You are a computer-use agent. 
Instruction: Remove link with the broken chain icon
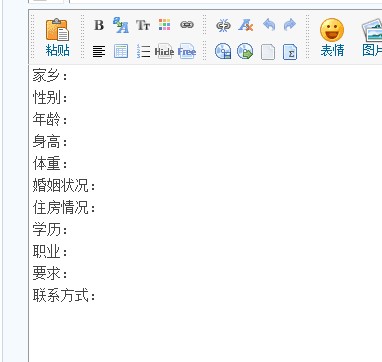223,25
